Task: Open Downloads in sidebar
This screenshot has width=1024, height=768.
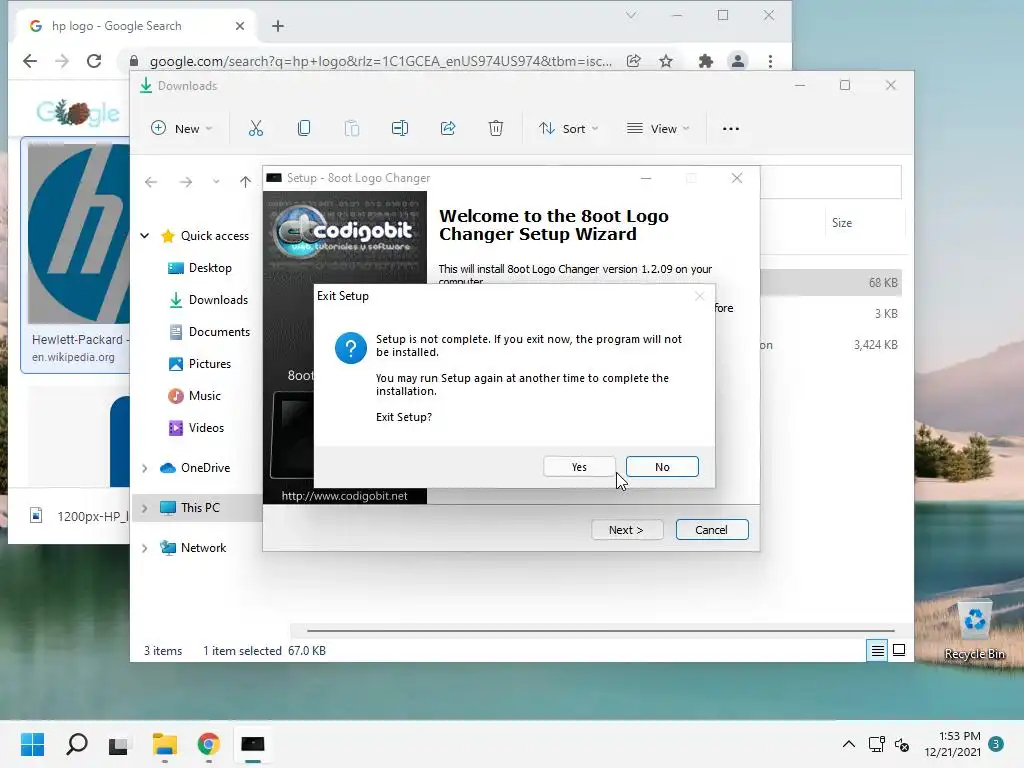Action: 208,300
